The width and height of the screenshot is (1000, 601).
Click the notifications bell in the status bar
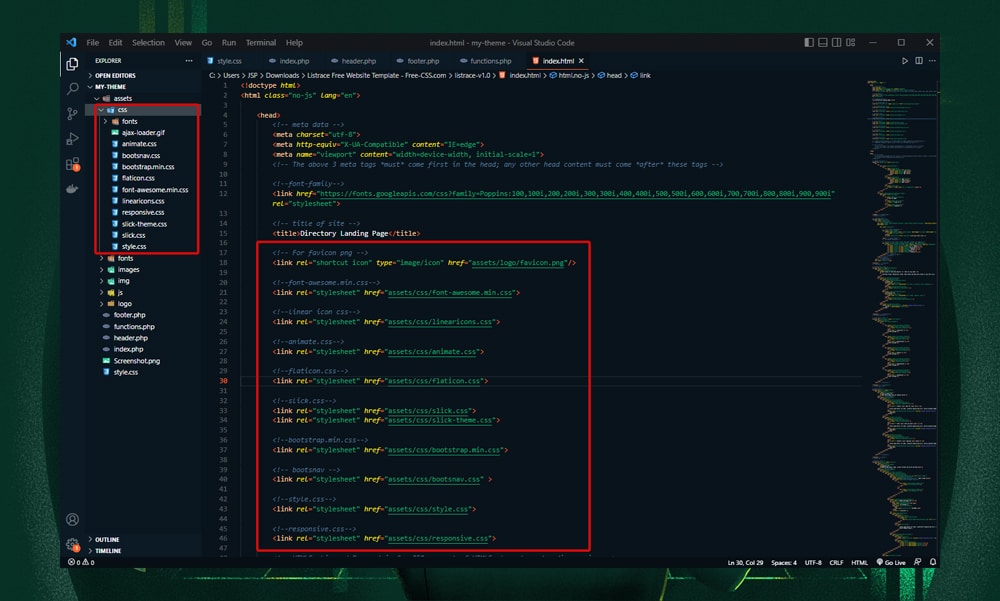(x=932, y=562)
